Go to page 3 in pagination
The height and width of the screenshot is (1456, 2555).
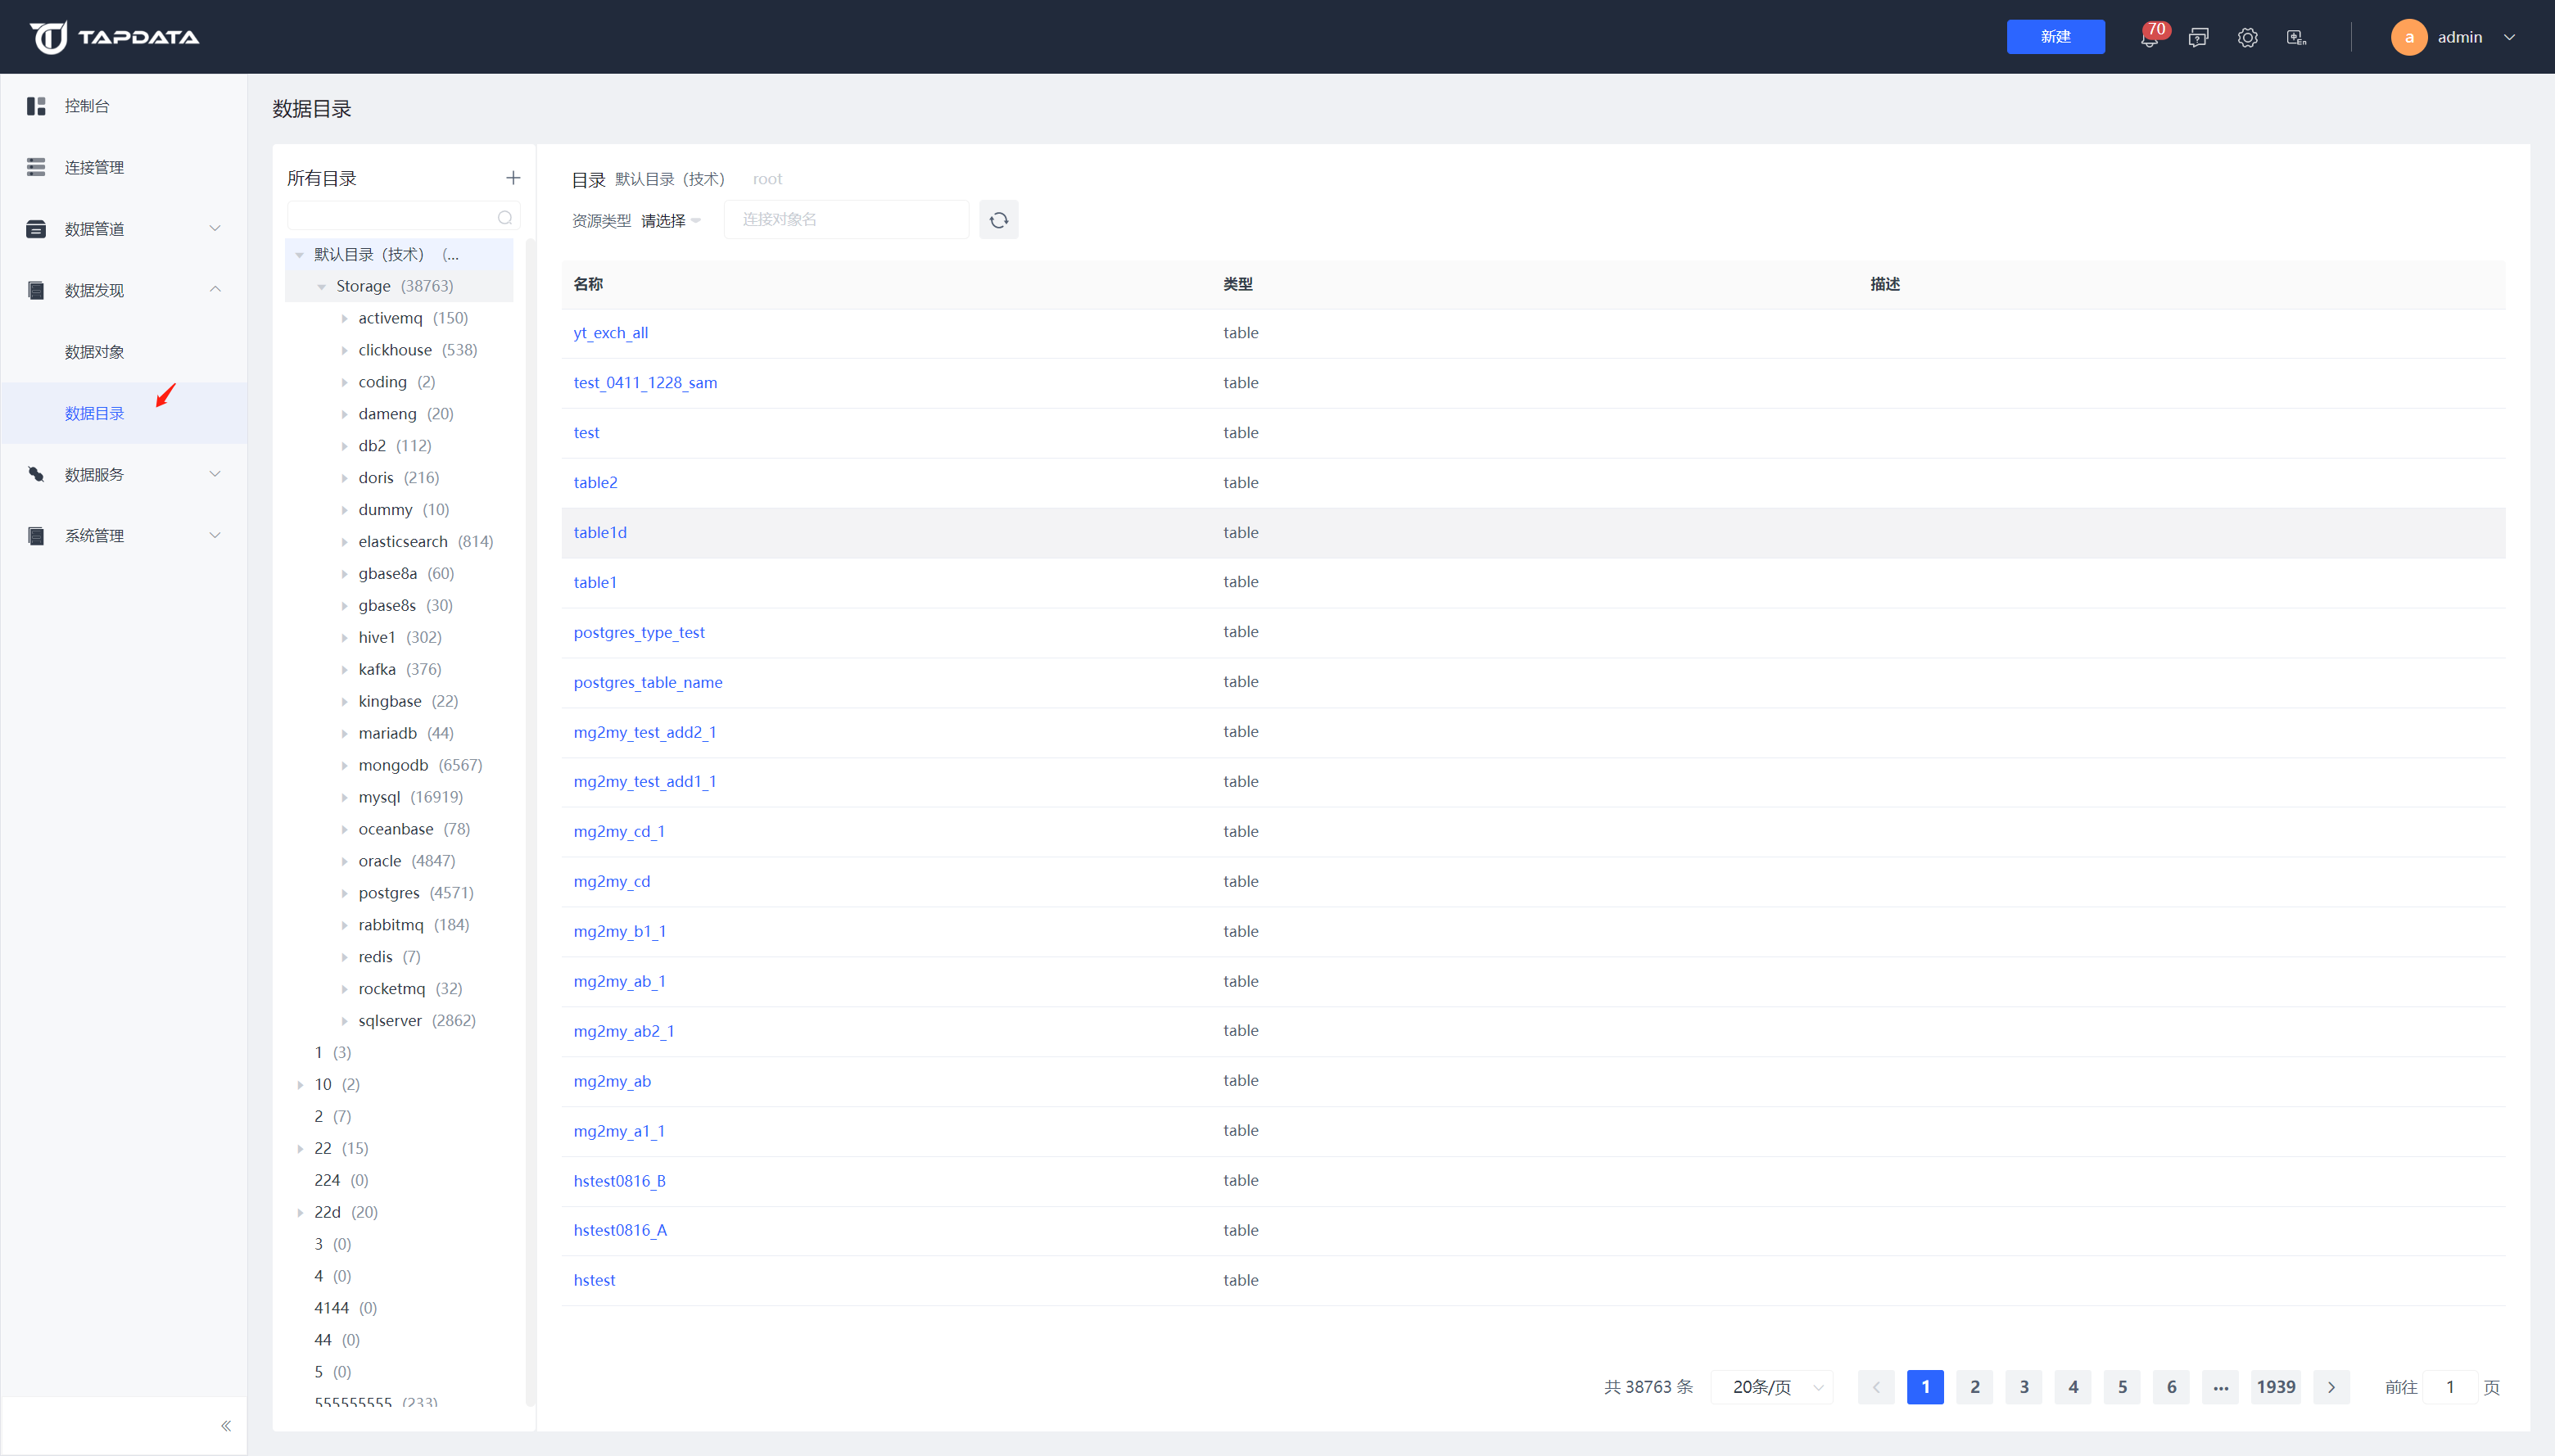click(x=2023, y=1387)
